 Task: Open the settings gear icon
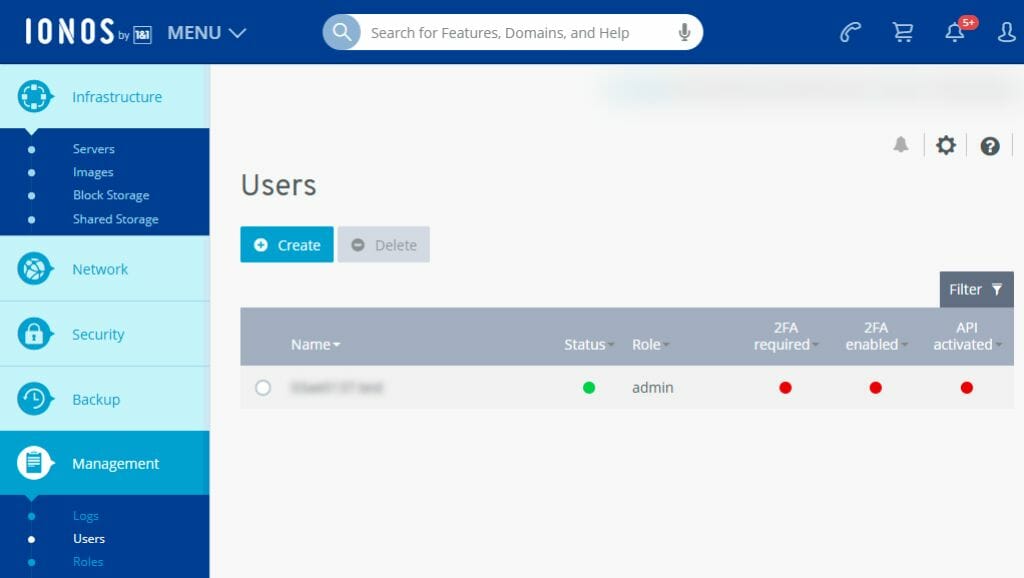tap(945, 146)
